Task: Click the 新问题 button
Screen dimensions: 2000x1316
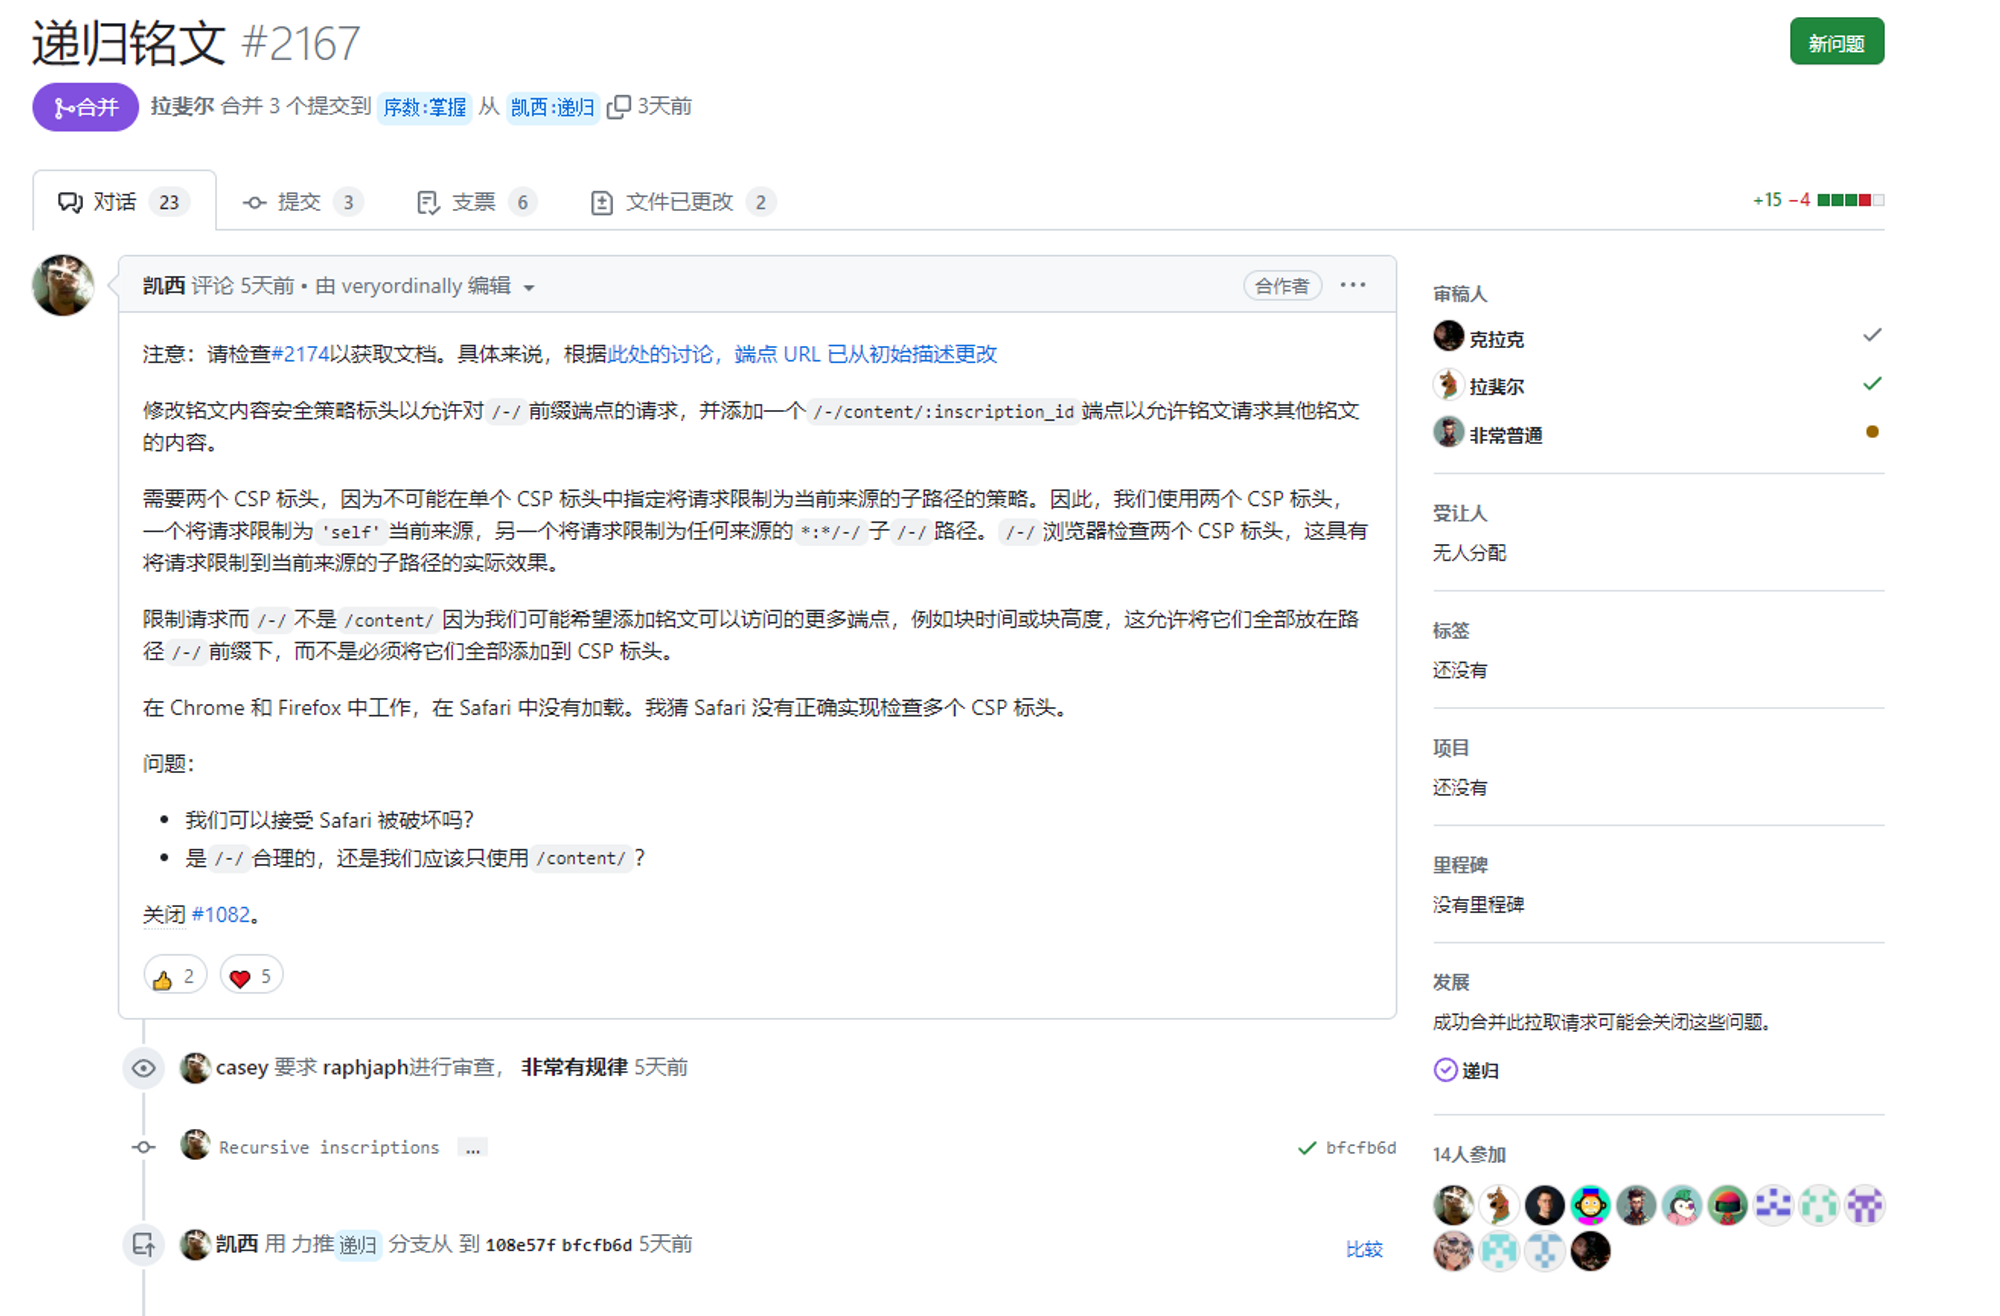Action: coord(1836,41)
